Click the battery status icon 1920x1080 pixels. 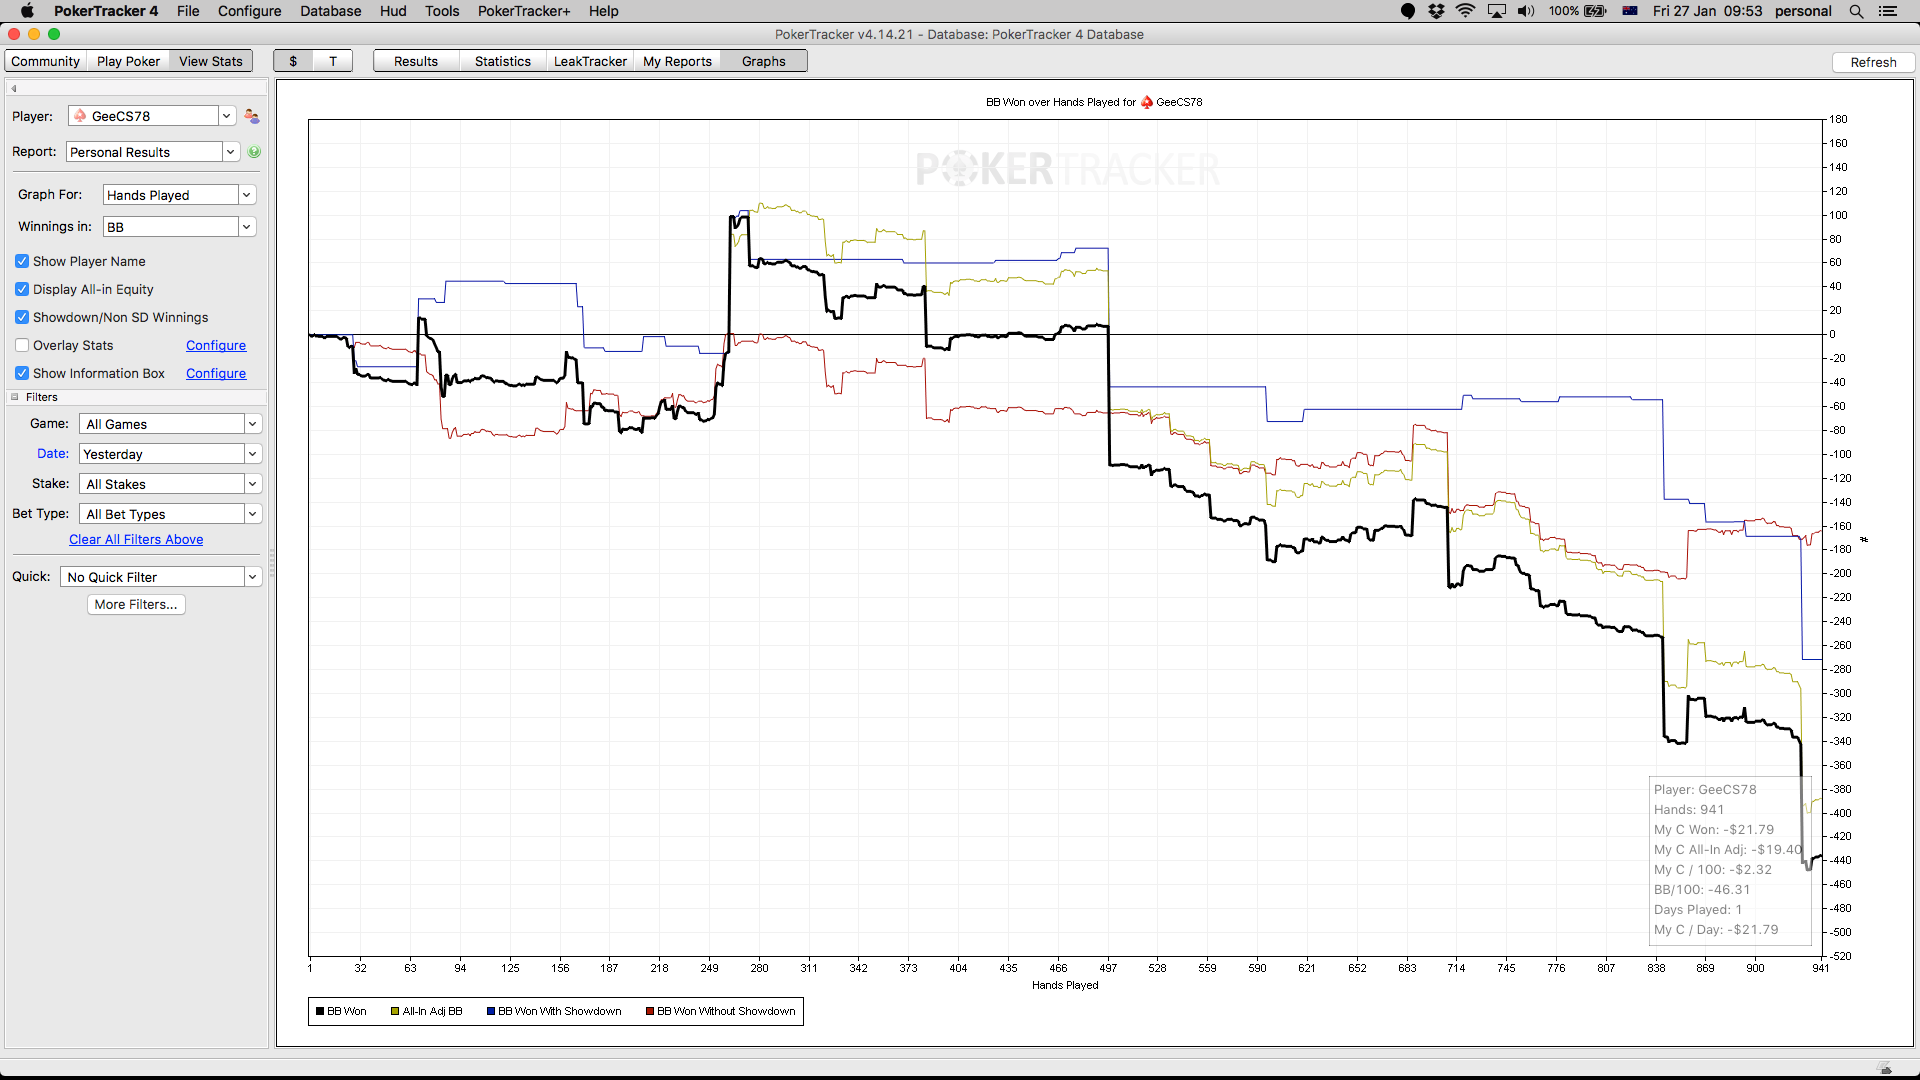click(1595, 11)
